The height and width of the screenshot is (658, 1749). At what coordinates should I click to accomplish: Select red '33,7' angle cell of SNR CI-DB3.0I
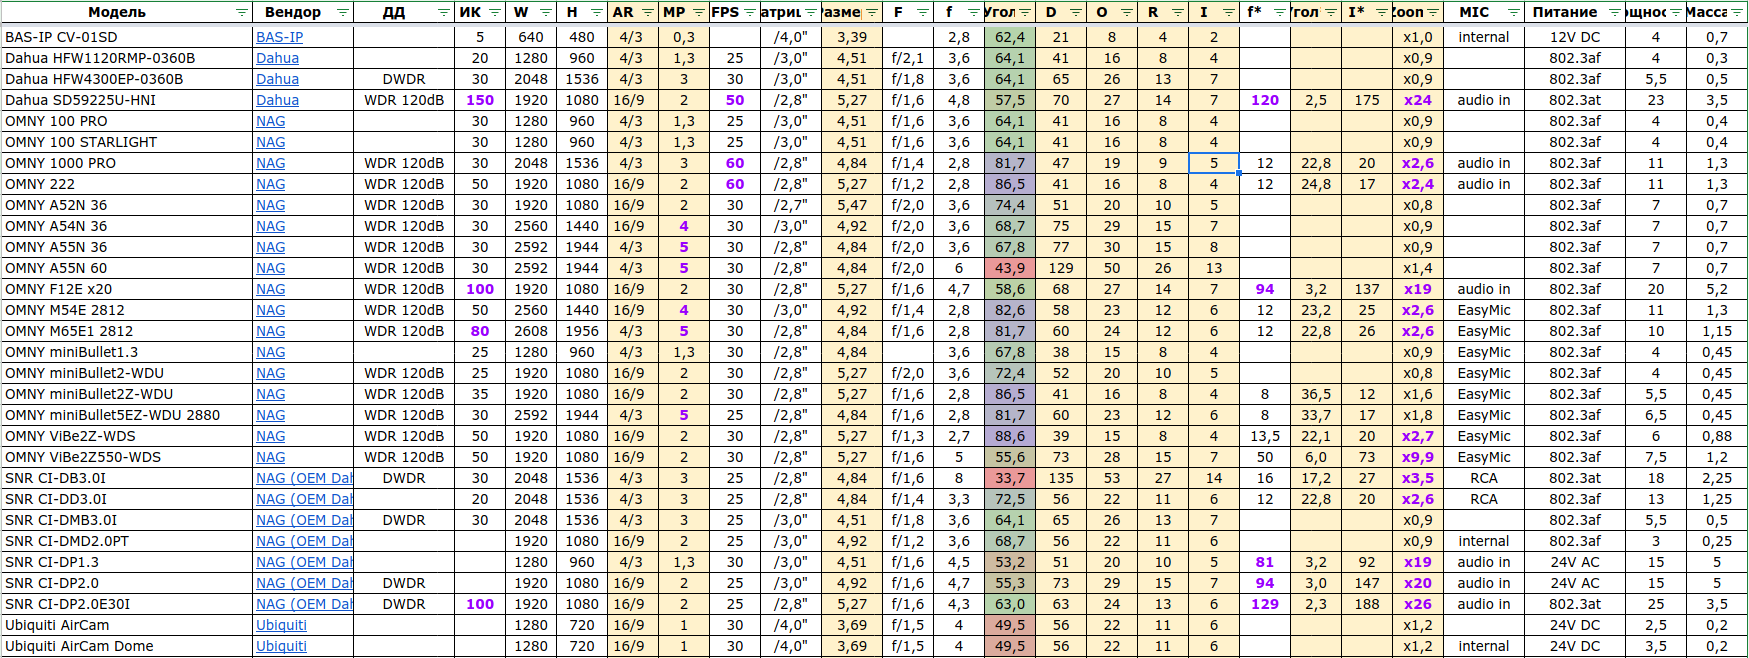(1009, 478)
